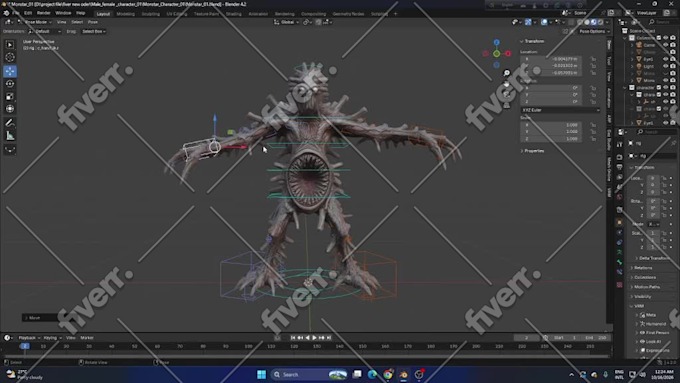The height and width of the screenshot is (383, 680).
Task: Open Google Chrome from the taskbar
Action: pos(388,374)
